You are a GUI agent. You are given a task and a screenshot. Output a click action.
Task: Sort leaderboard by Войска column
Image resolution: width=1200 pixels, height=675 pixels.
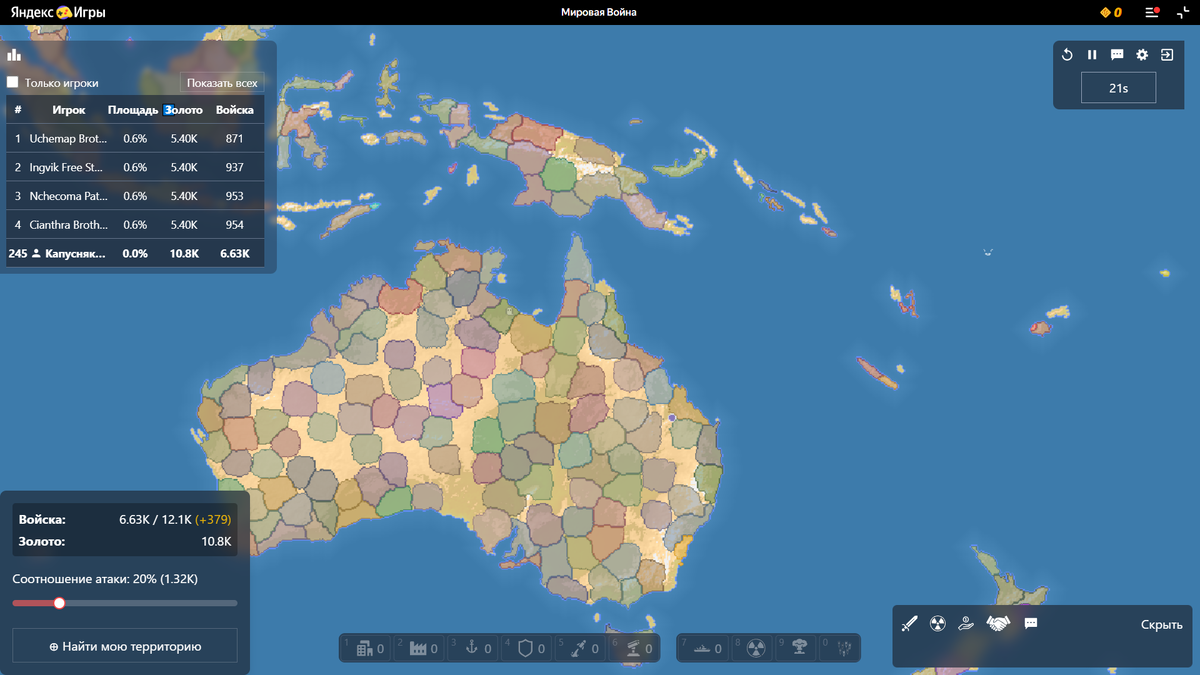click(235, 110)
